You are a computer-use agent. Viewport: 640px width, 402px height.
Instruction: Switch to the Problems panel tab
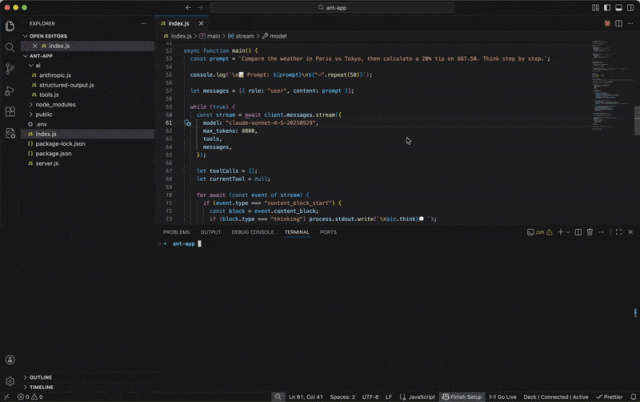[x=176, y=232]
